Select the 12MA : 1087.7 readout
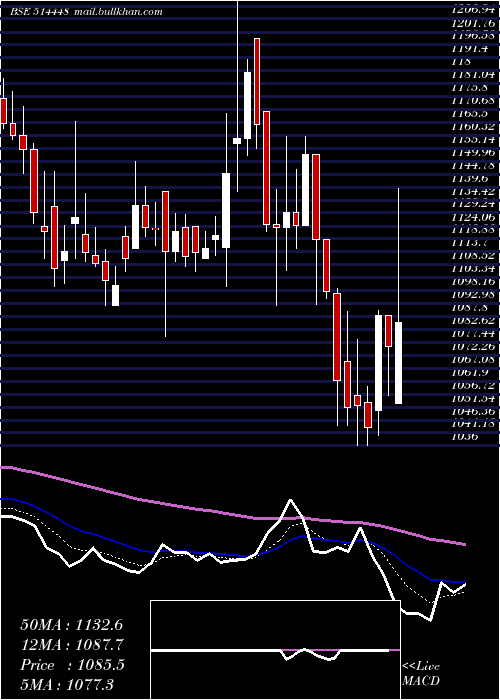Viewport: 500px width, 700px height. click(72, 645)
